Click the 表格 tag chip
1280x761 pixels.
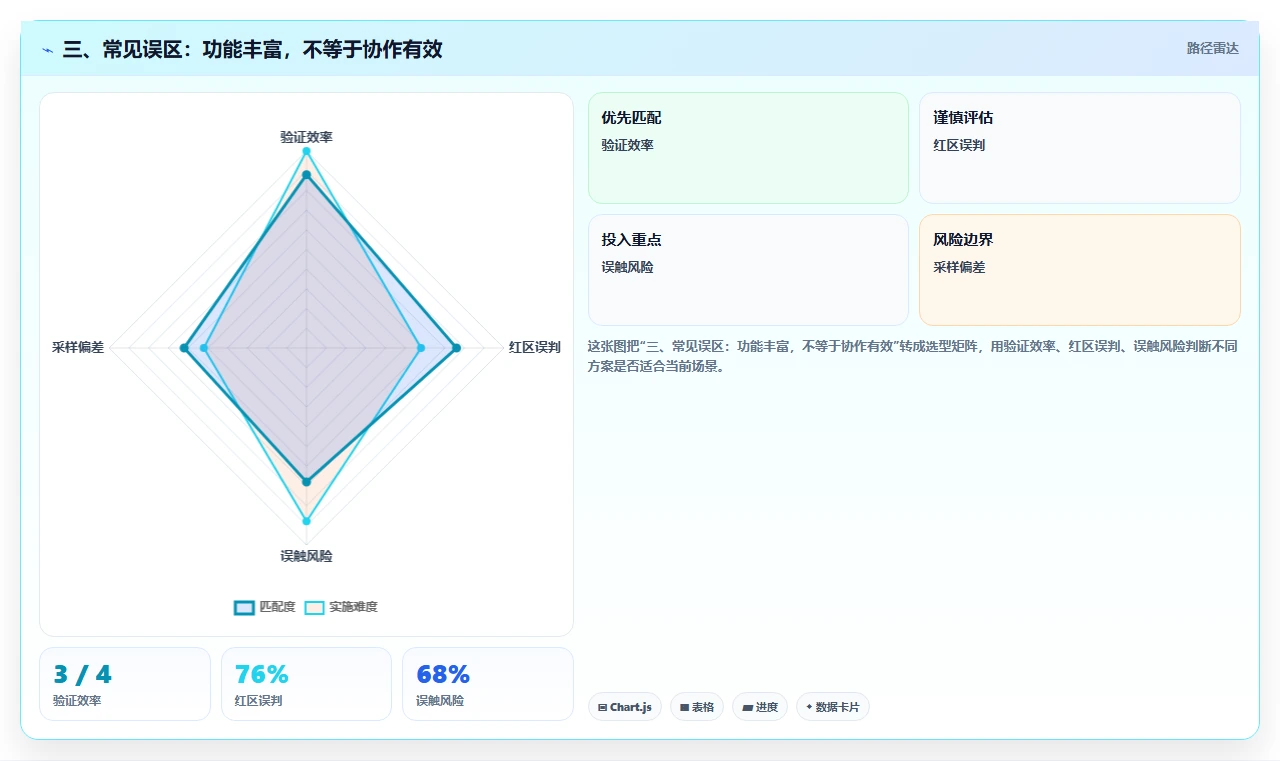click(697, 707)
